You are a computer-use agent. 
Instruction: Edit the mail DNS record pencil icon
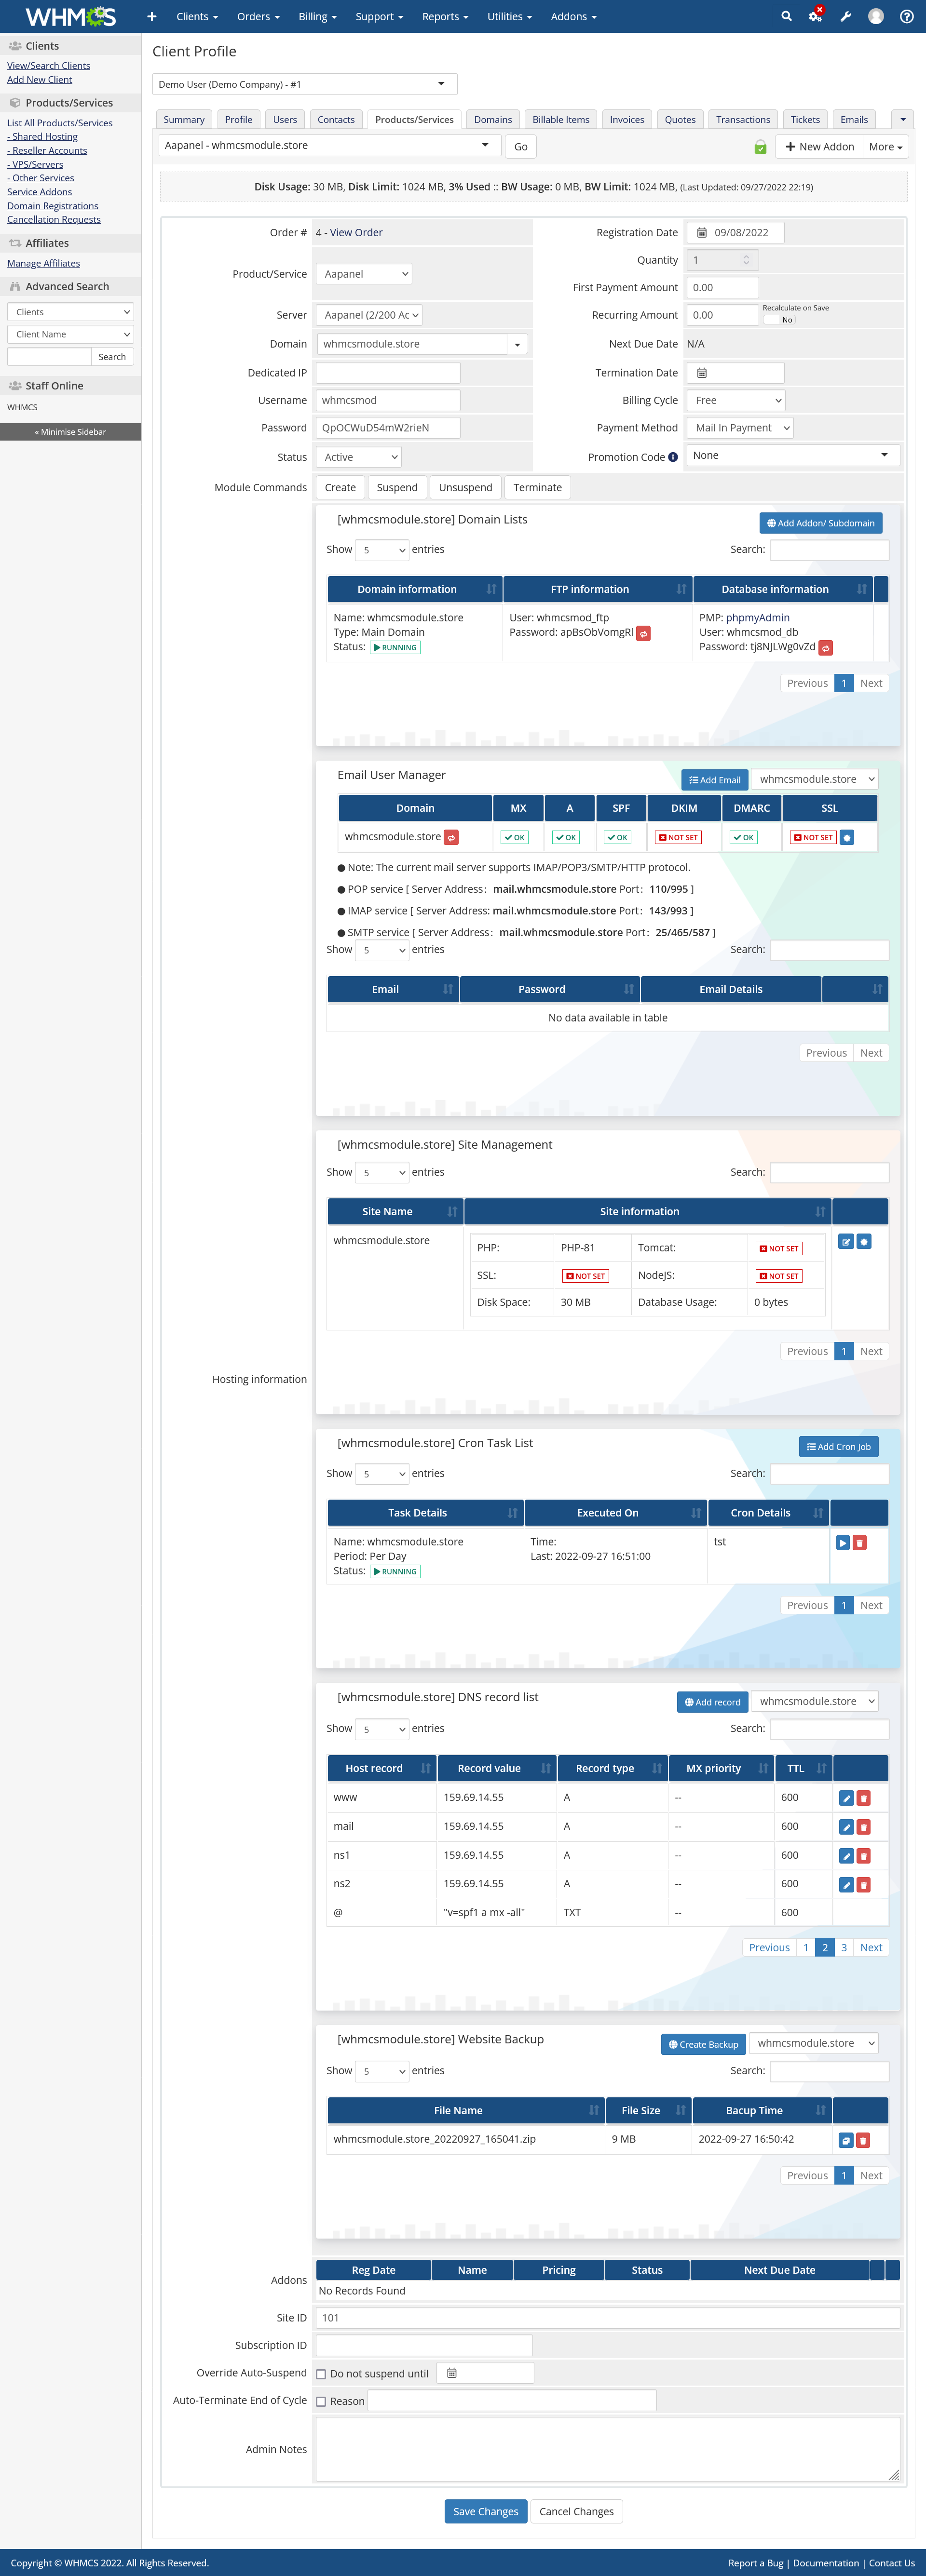(846, 1827)
